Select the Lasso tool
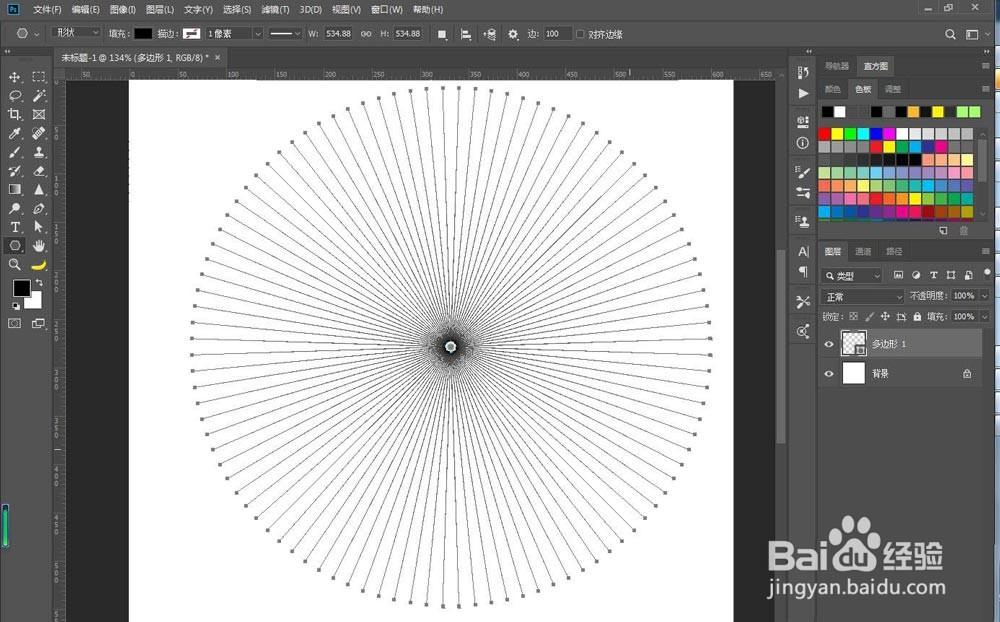 click(x=15, y=96)
